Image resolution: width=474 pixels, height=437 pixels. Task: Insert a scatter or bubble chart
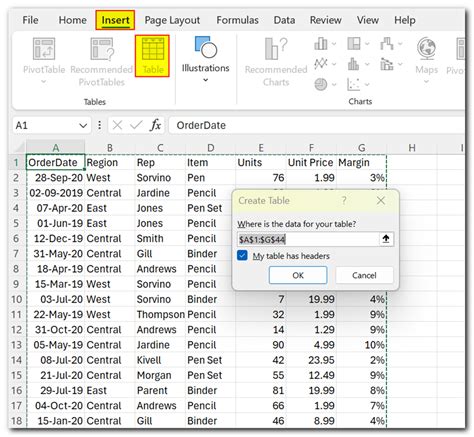click(354, 84)
